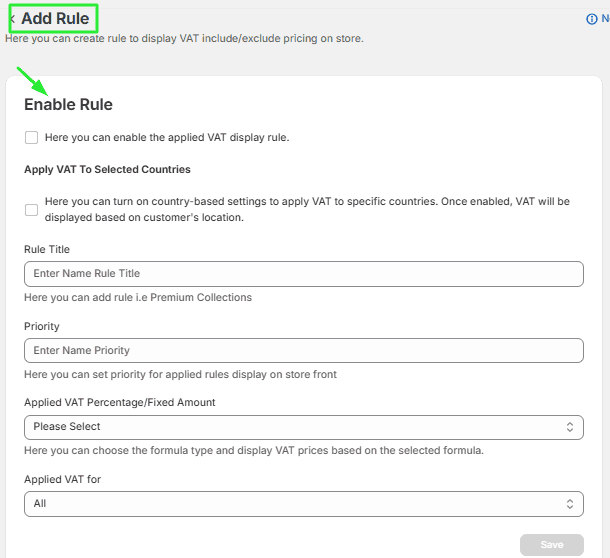Click the Enable Rule section heading

tap(68, 105)
